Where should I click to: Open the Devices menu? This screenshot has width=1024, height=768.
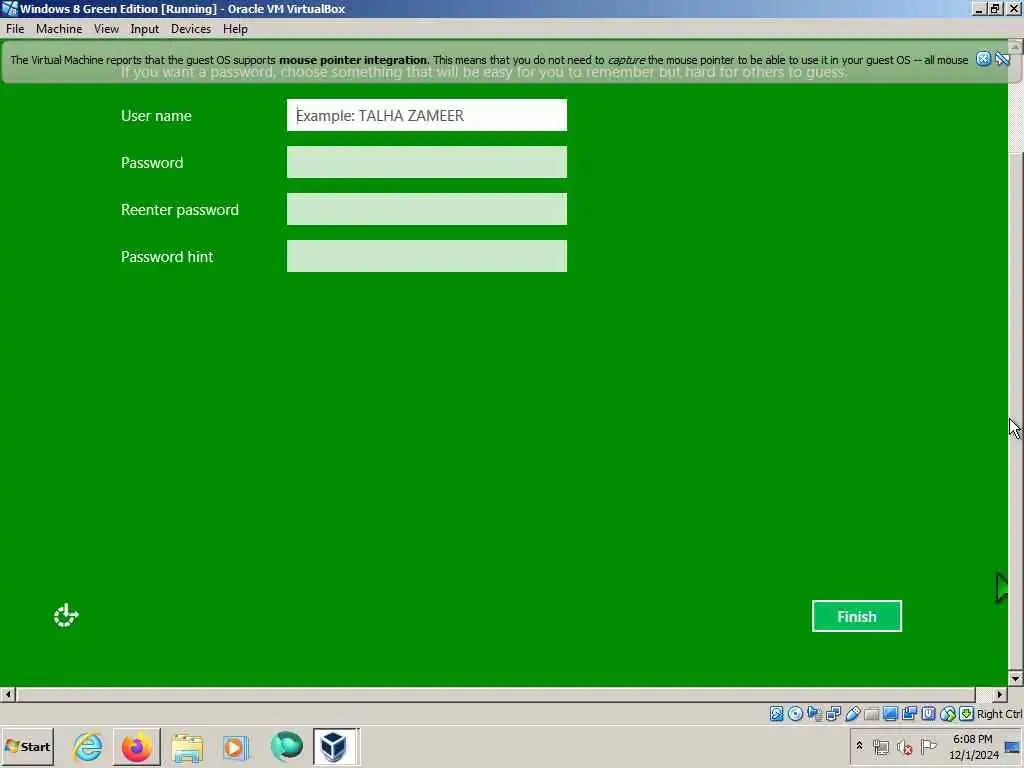[191, 29]
